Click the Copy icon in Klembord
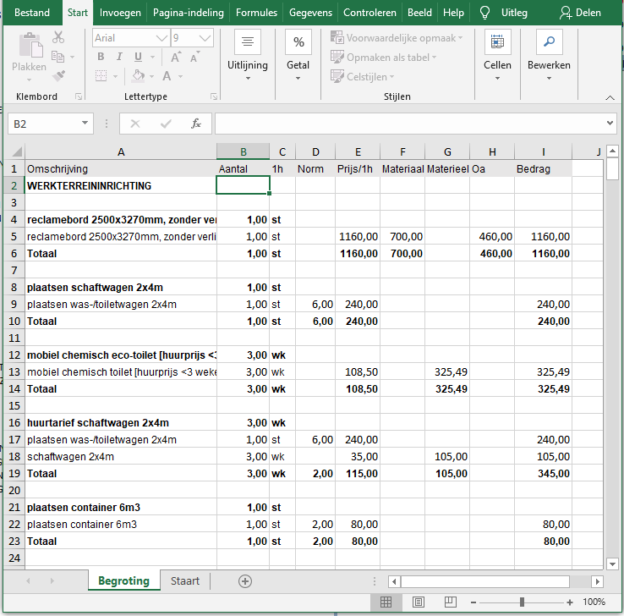Viewport: 624px width, 616px height. click(58, 57)
